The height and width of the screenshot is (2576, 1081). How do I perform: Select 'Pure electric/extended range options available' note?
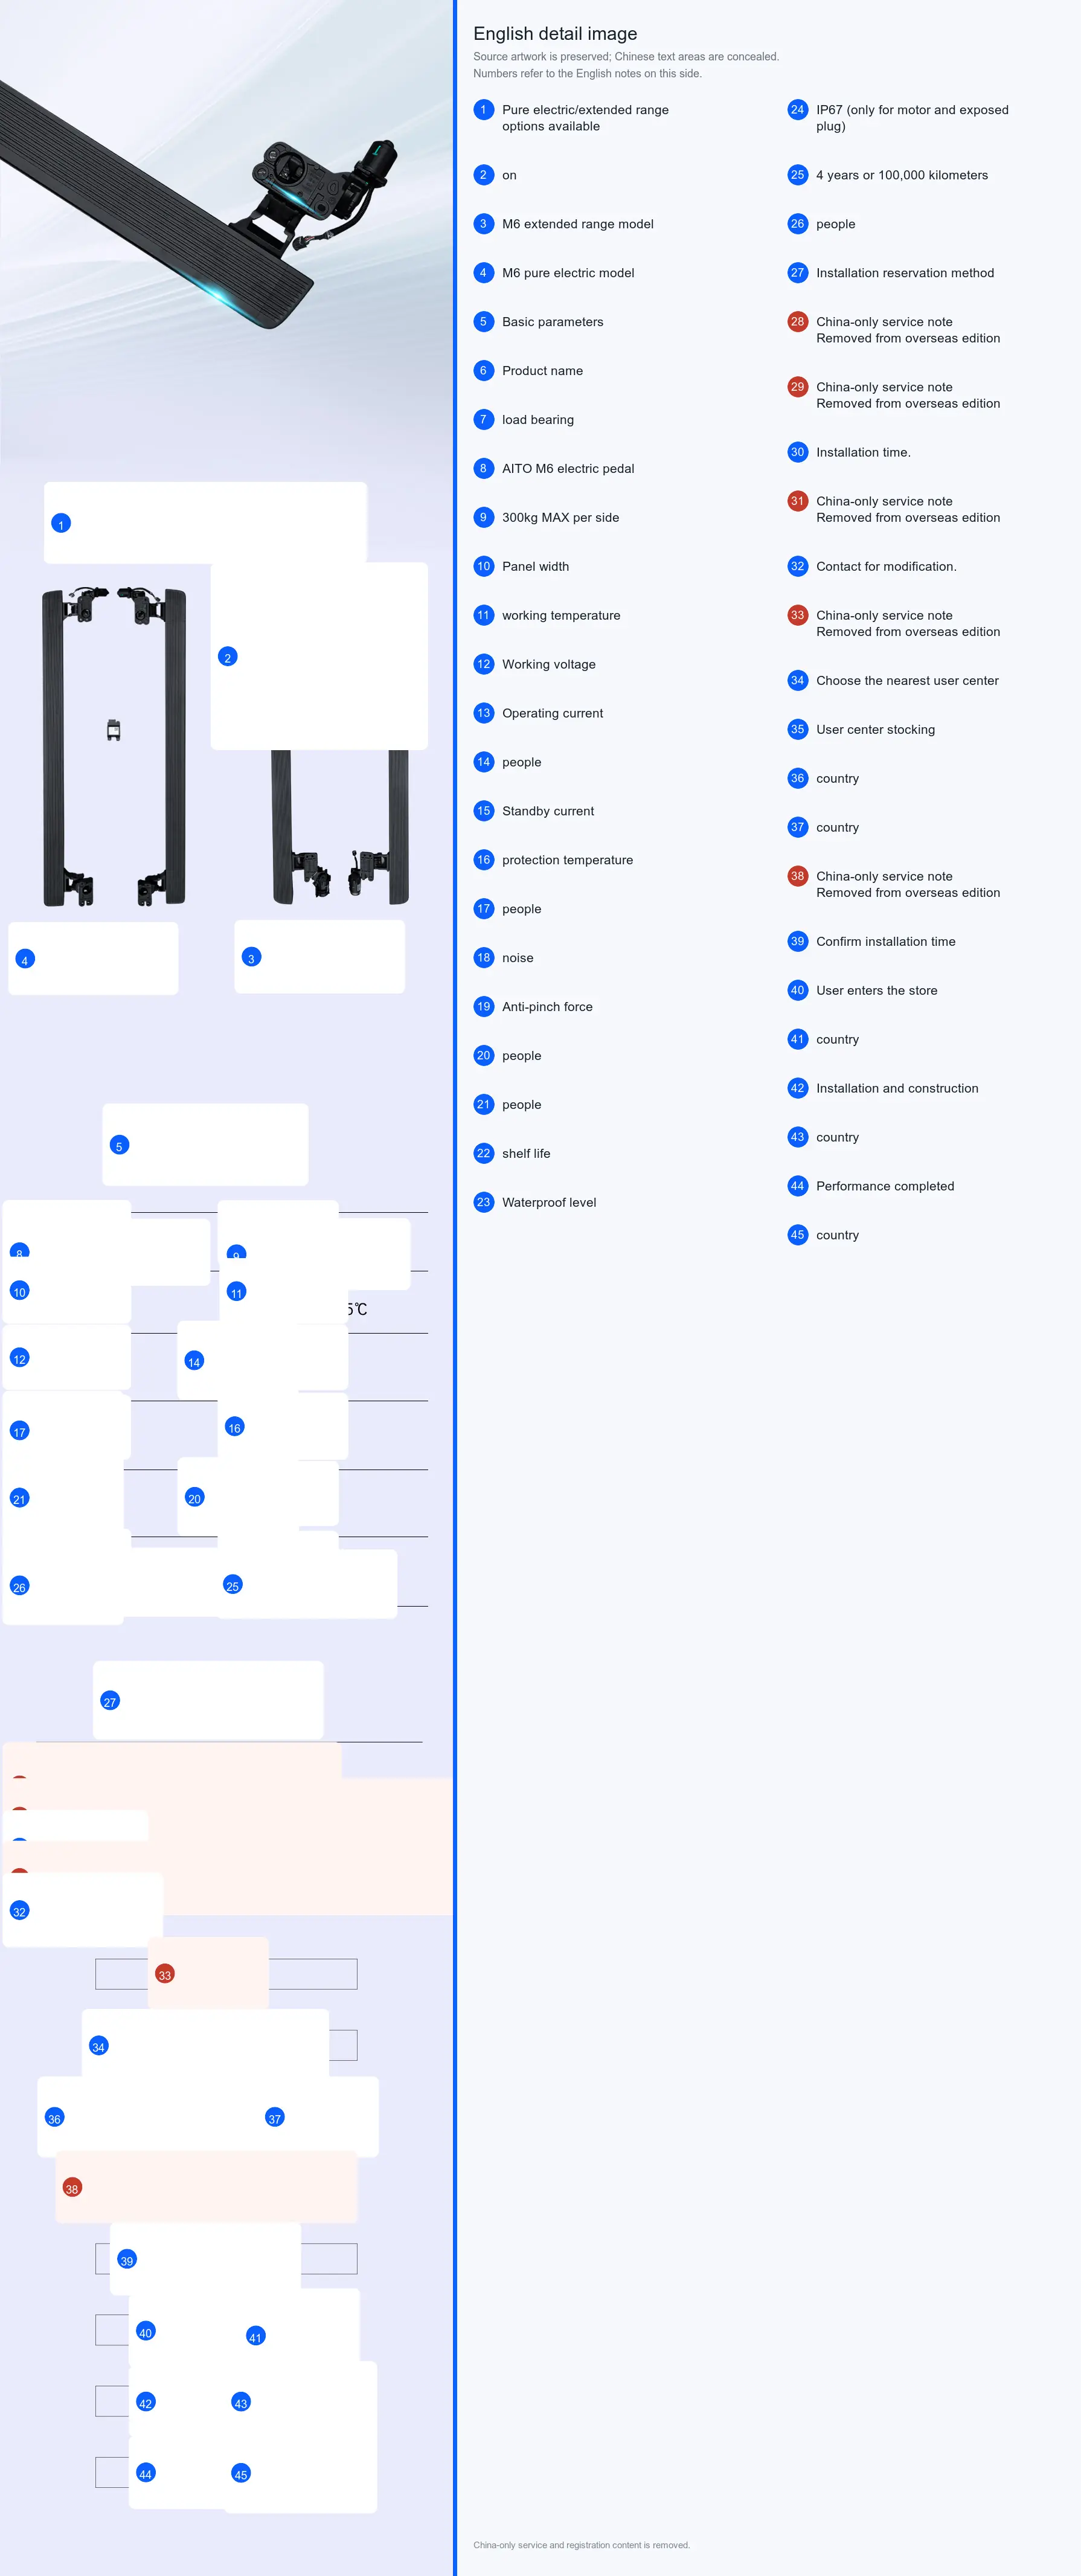[x=585, y=118]
